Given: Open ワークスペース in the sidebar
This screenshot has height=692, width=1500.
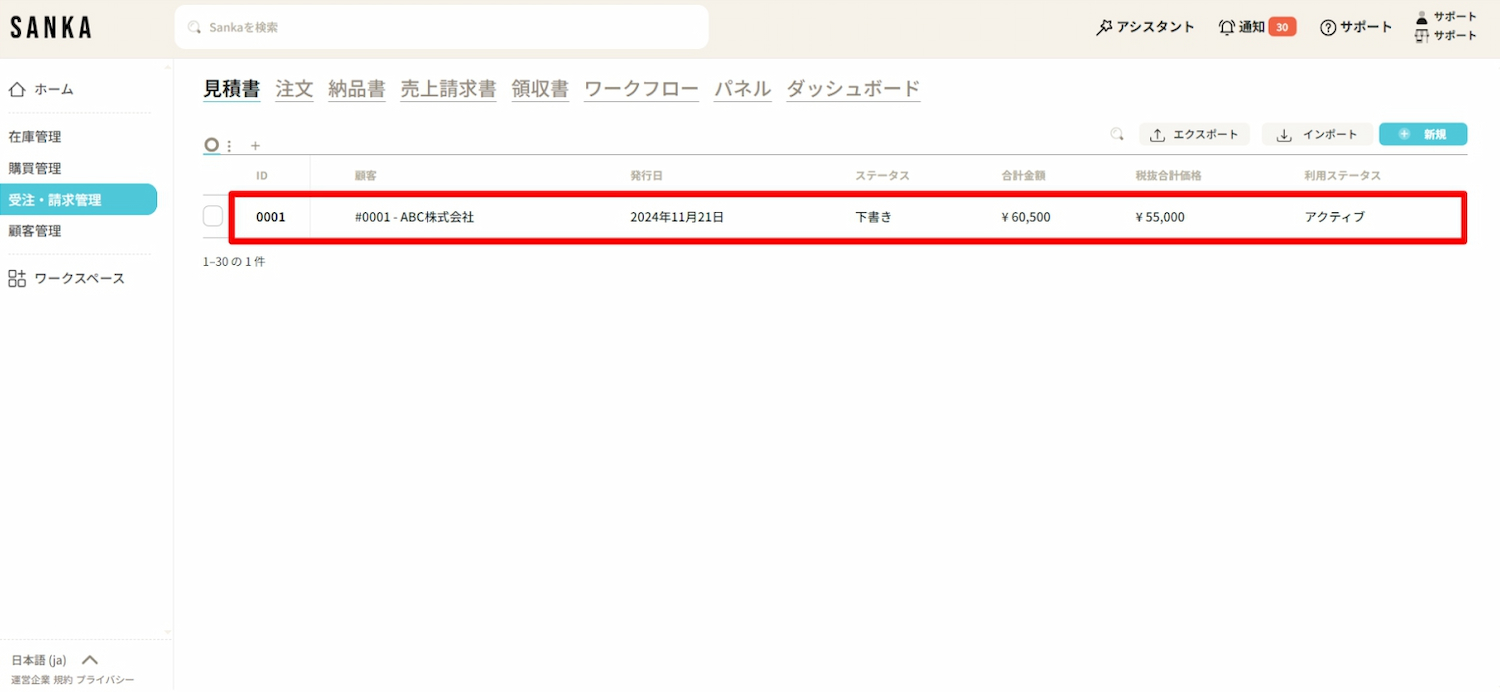Looking at the screenshot, I should point(67,278).
